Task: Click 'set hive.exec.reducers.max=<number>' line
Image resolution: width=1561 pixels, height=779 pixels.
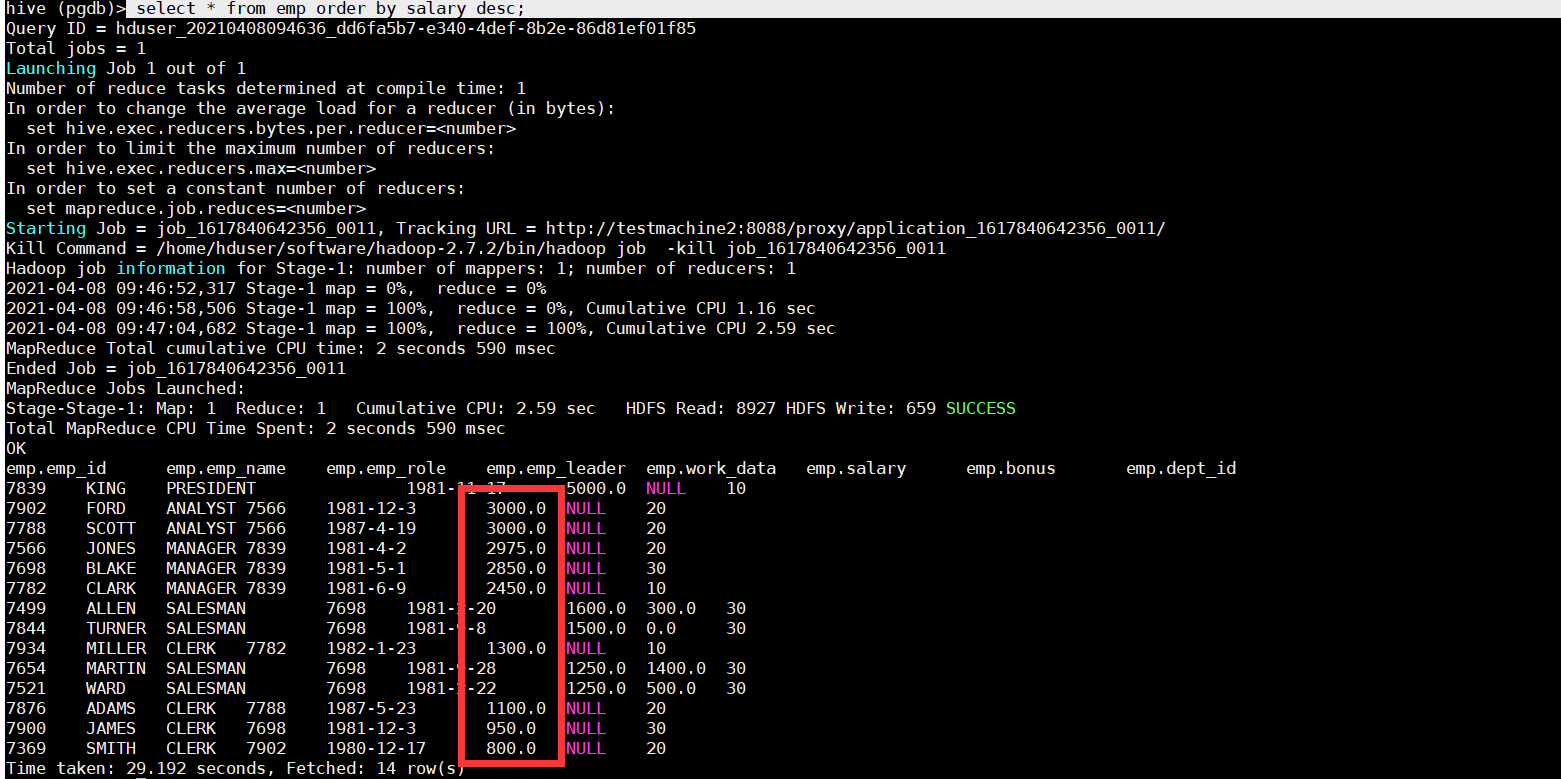Action: click(201, 168)
